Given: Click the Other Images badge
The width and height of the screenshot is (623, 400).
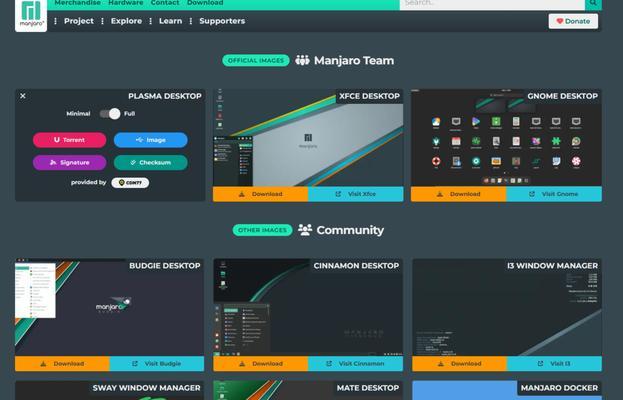Looking at the screenshot, I should pos(263,230).
